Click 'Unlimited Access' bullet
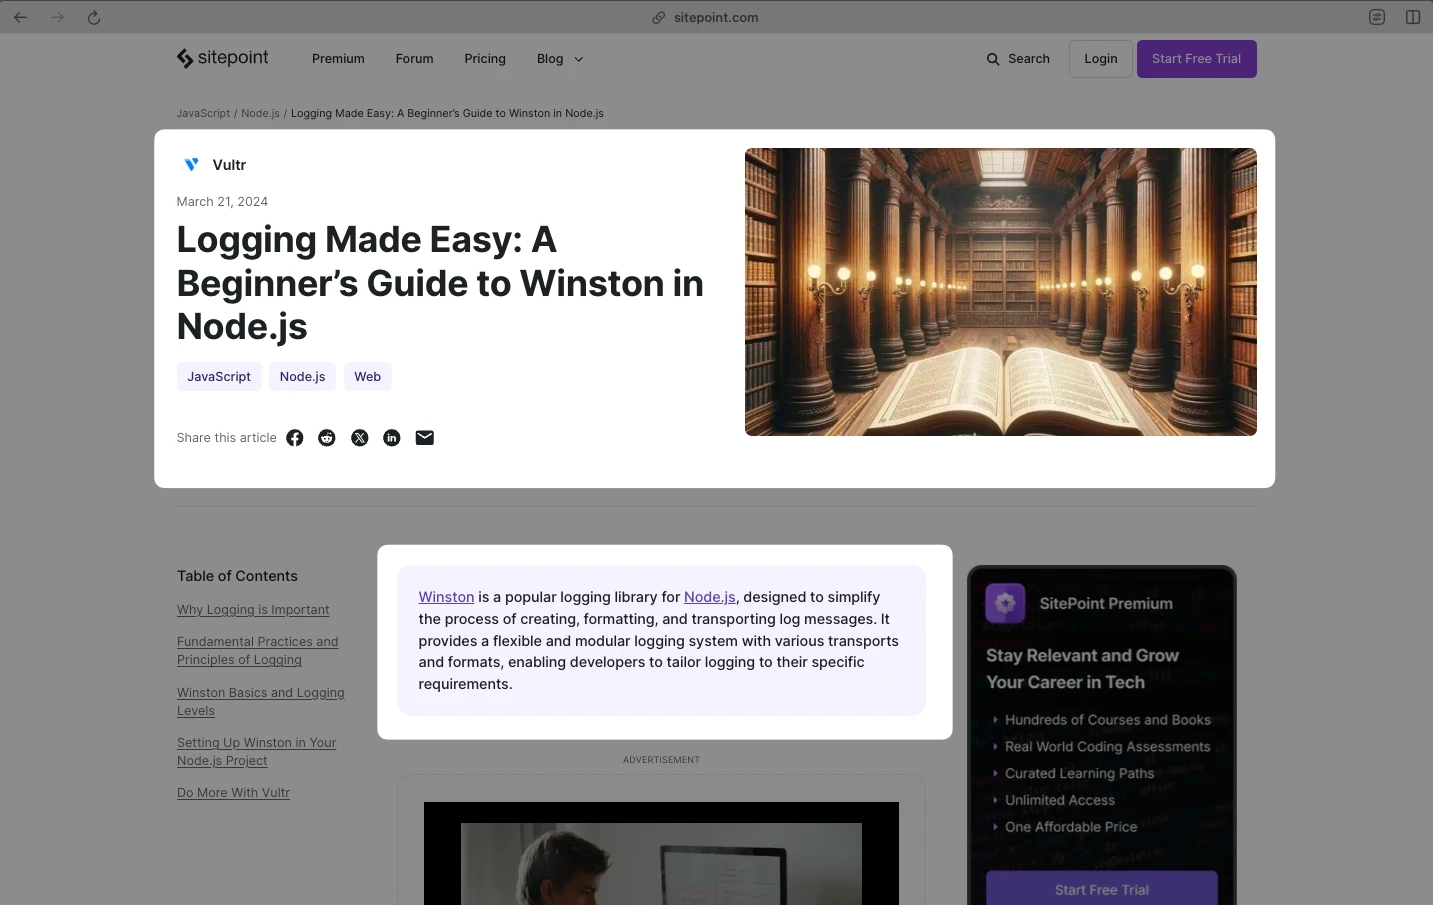This screenshot has height=905, width=1433. point(1060,800)
